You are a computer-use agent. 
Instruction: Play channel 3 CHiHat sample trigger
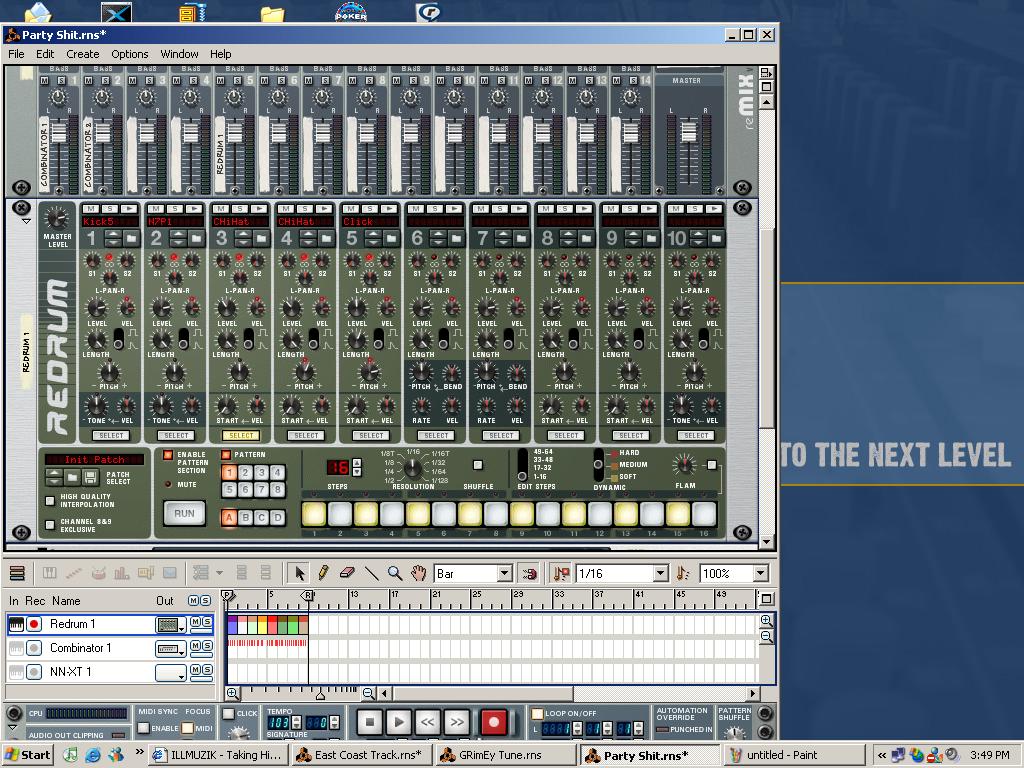(x=259, y=209)
